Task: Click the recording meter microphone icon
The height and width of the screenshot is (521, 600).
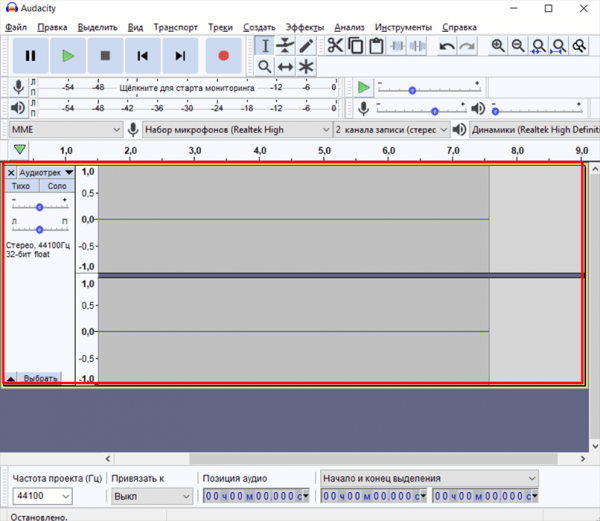Action: pos(18,87)
